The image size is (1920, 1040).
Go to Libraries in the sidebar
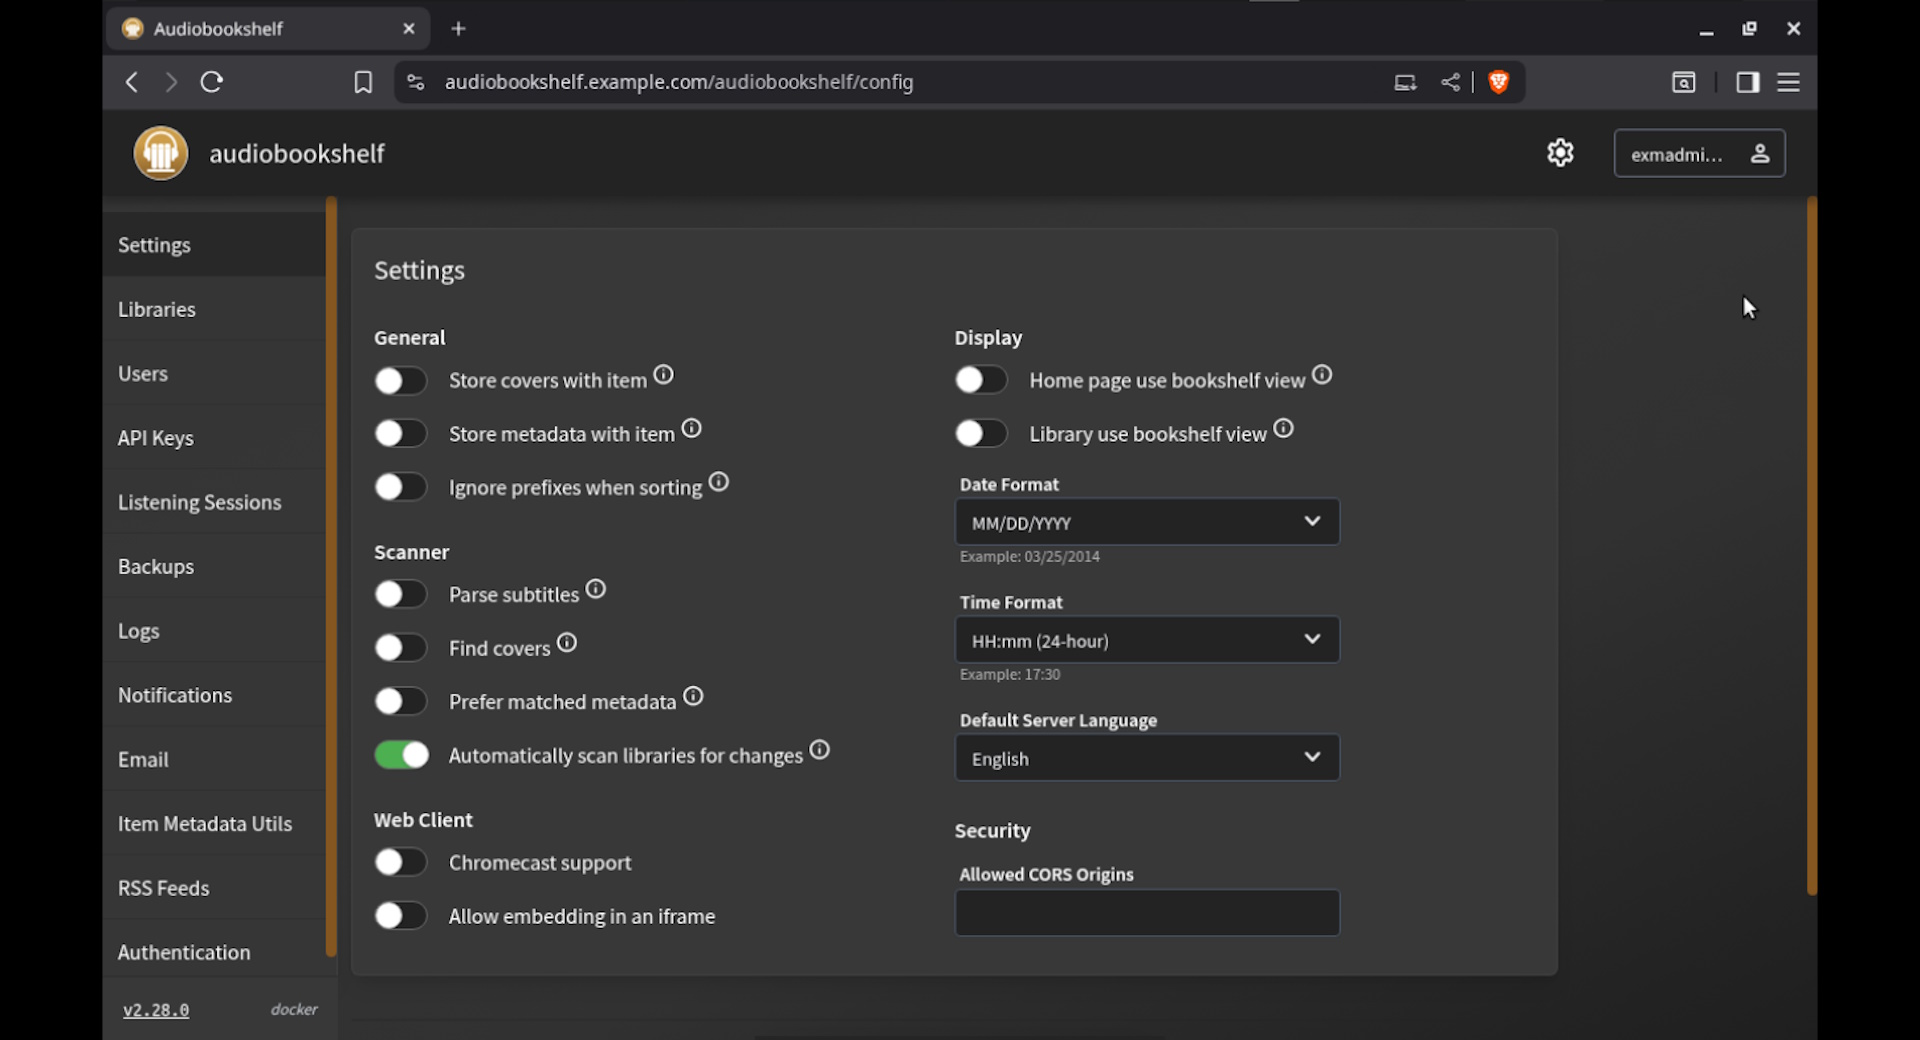click(157, 309)
